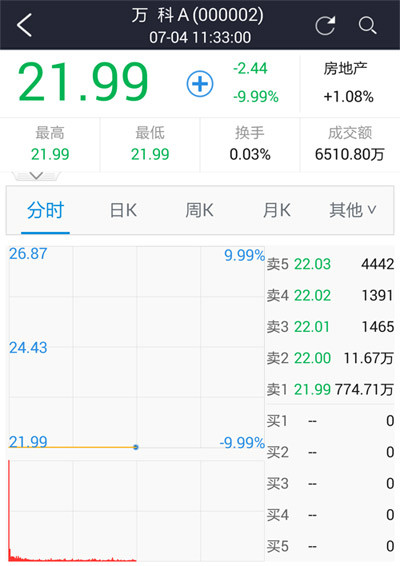This screenshot has height=566, width=400.
Task: Tap the red volume bar chart
Action: (72, 511)
